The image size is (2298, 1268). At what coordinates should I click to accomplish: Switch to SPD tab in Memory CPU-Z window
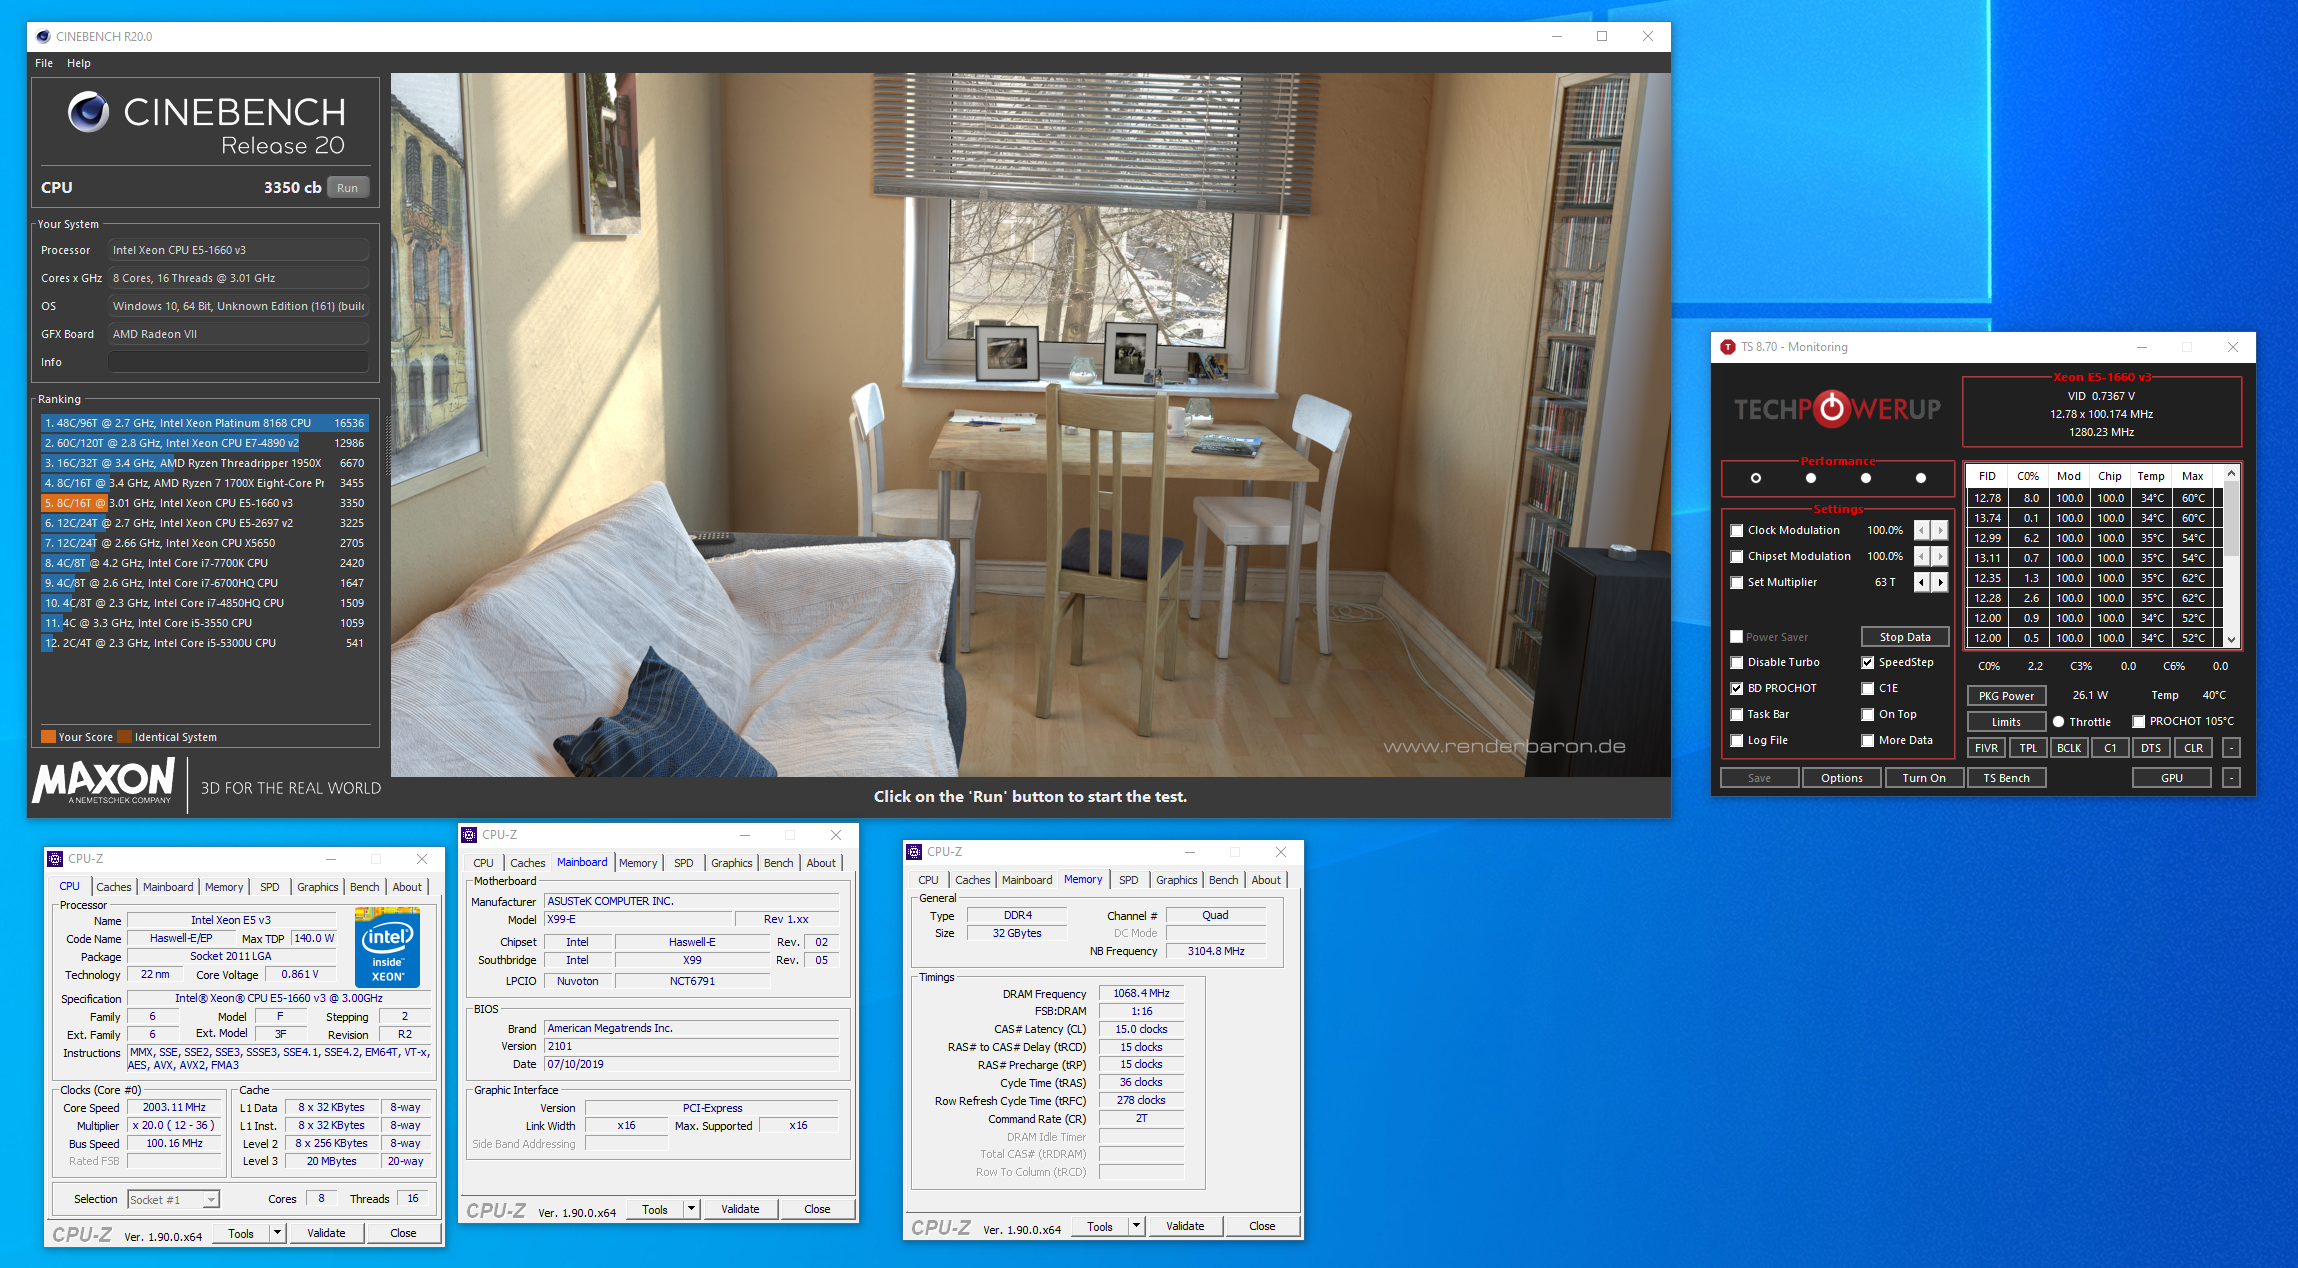pos(1128,880)
